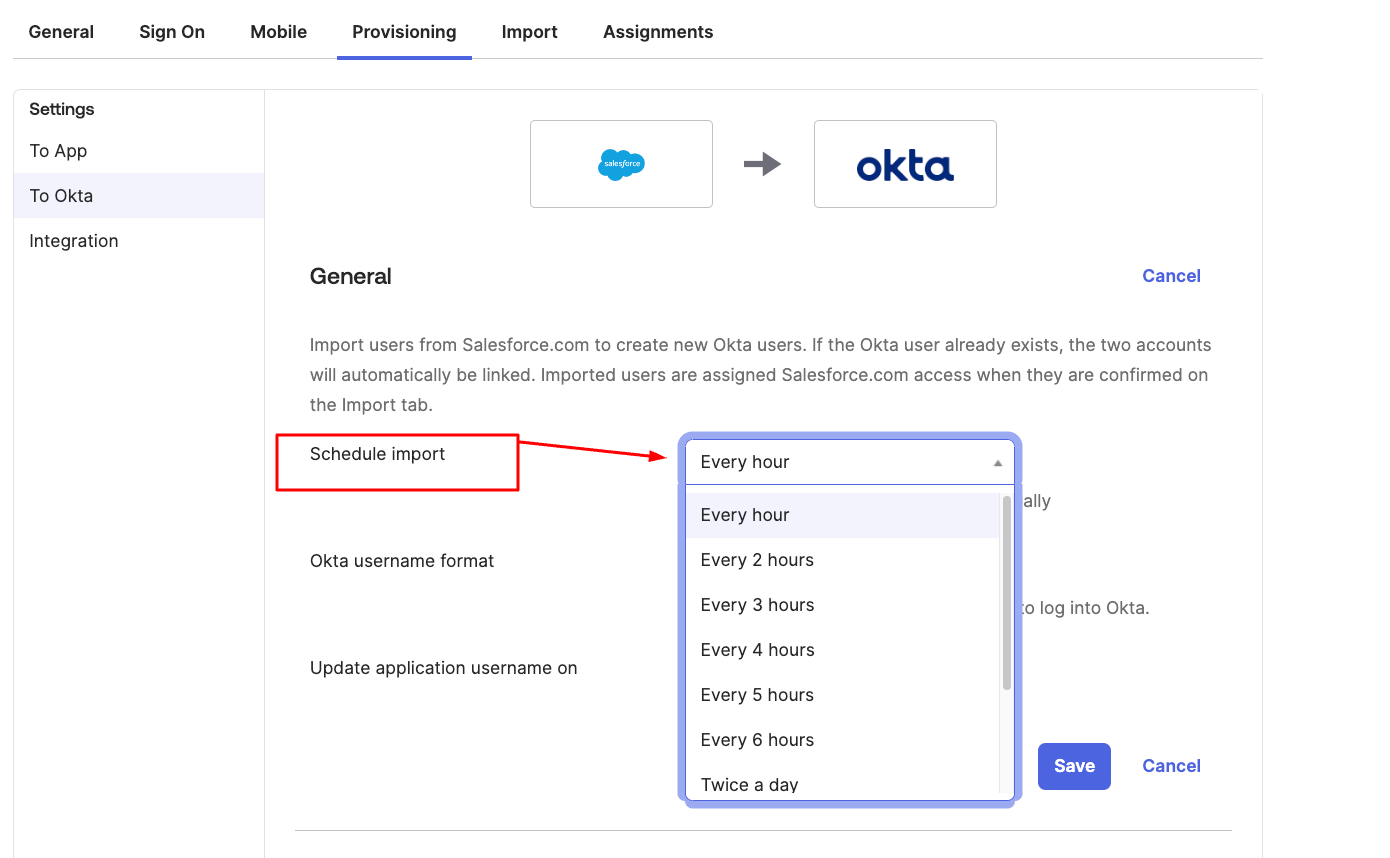The image size is (1390, 858).
Task: Click Cancel link next to Save
Action: click(1171, 766)
